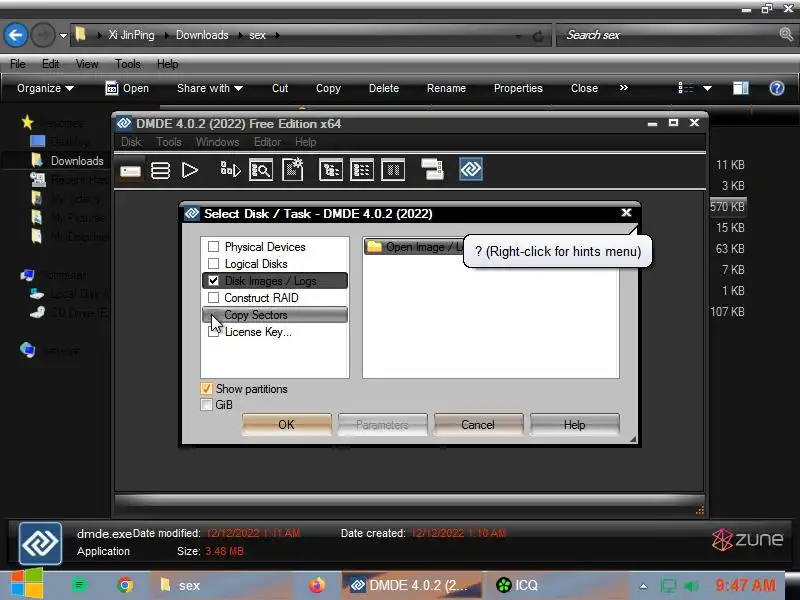Viewport: 800px width, 600px height.
Task: Click the Forward arrow in the Explorer window
Action: pos(43,35)
